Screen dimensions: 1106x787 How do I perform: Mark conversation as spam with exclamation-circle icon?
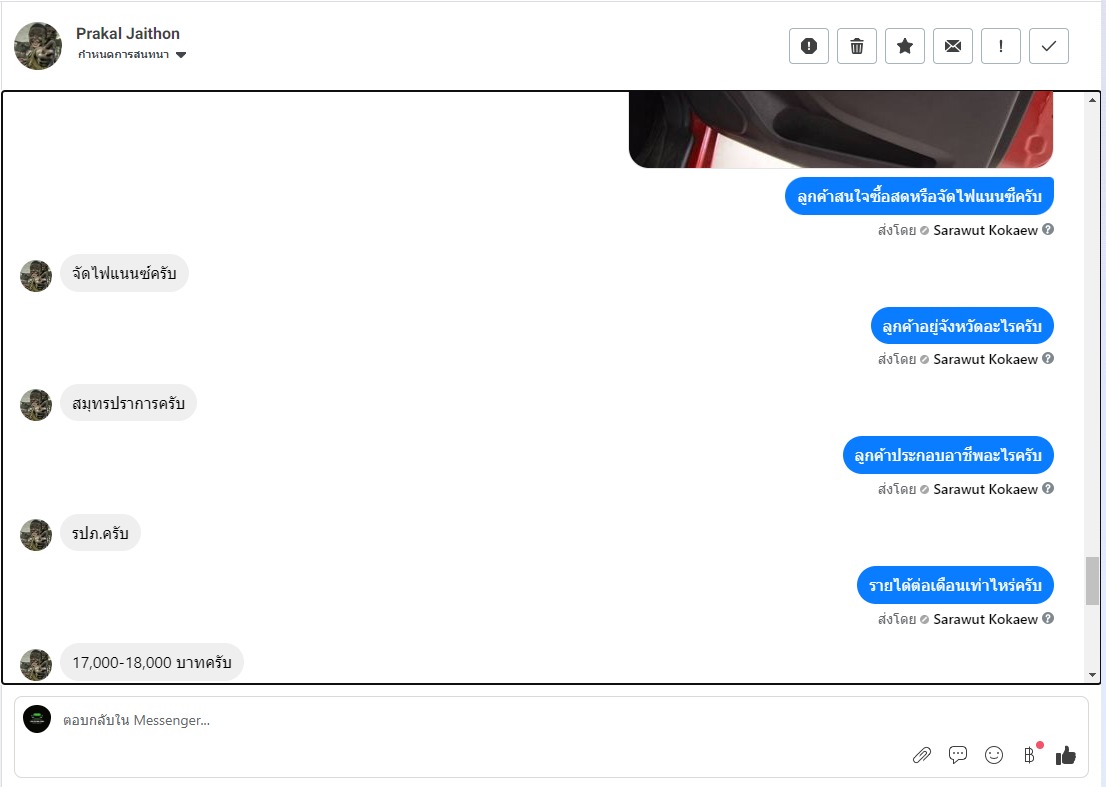pyautogui.click(x=808, y=47)
